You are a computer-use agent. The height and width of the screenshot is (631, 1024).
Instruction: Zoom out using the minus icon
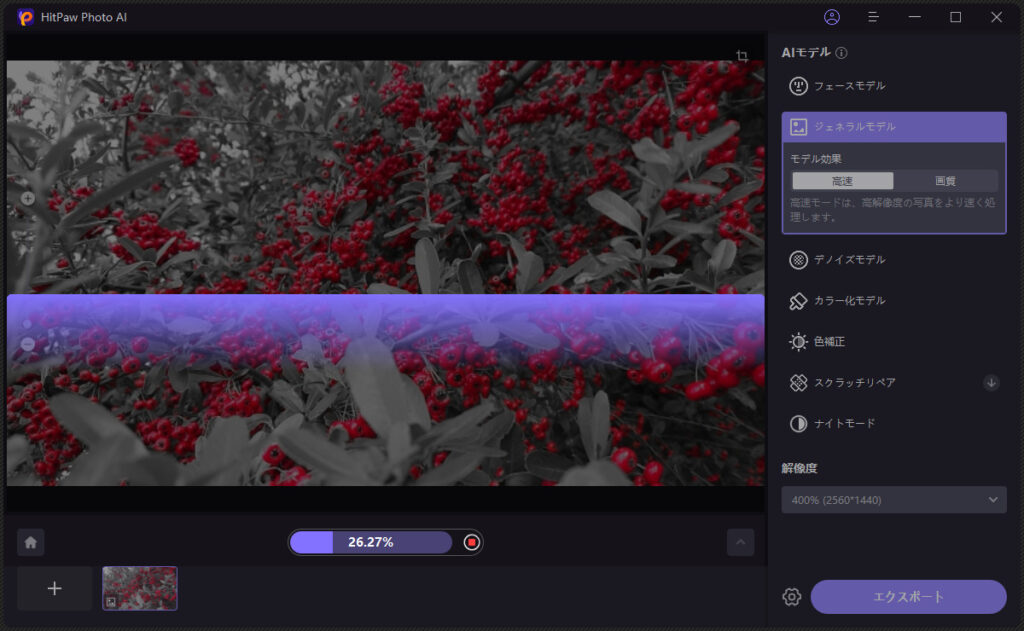(x=27, y=344)
